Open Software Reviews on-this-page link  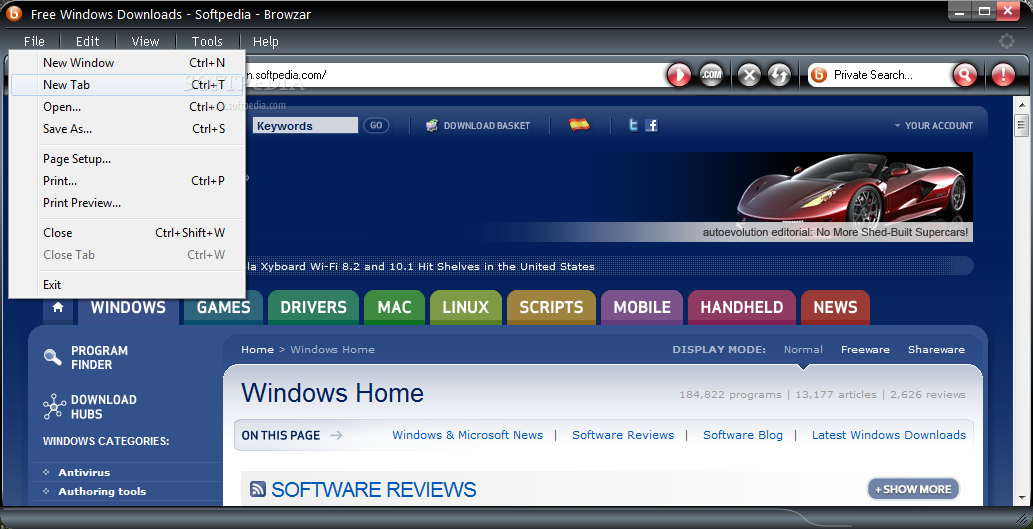pyautogui.click(x=623, y=435)
